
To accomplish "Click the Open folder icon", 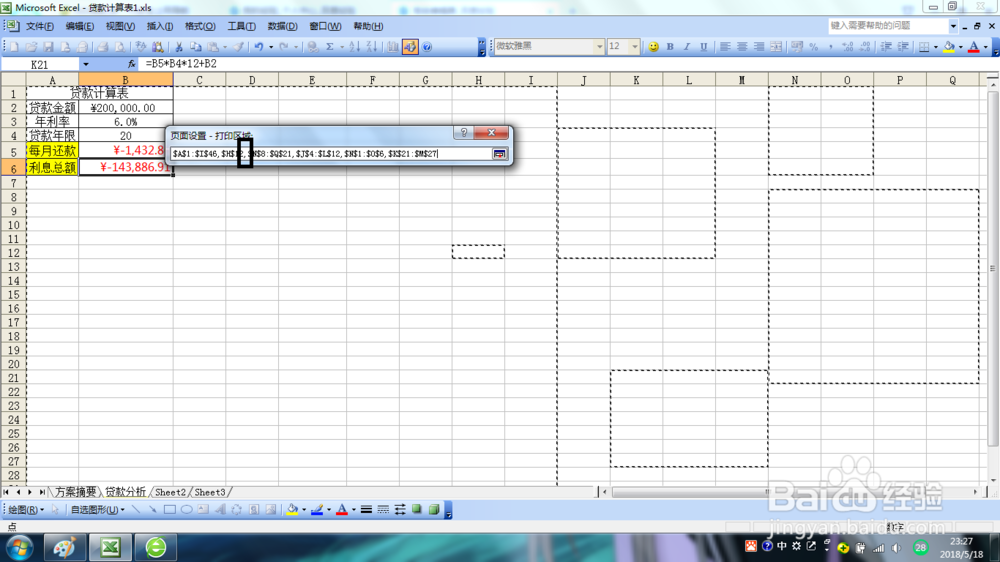I will pos(31,47).
